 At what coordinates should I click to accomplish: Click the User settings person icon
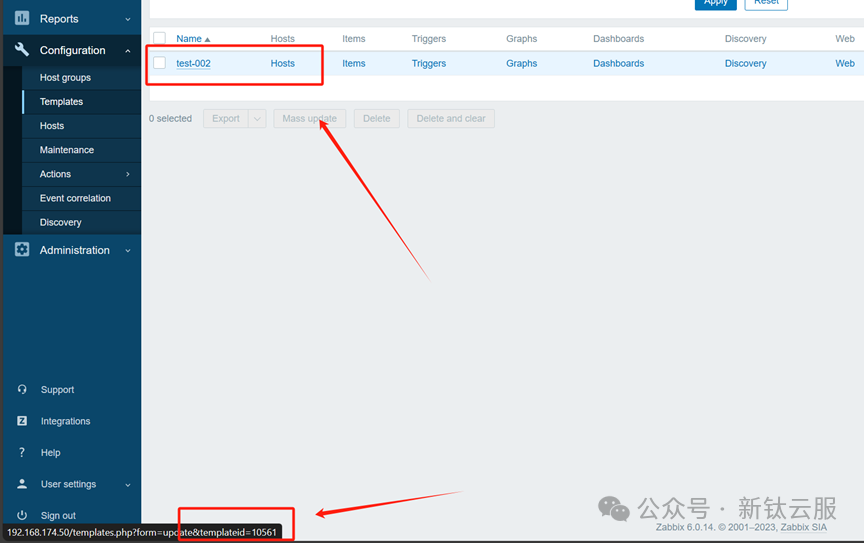22,483
